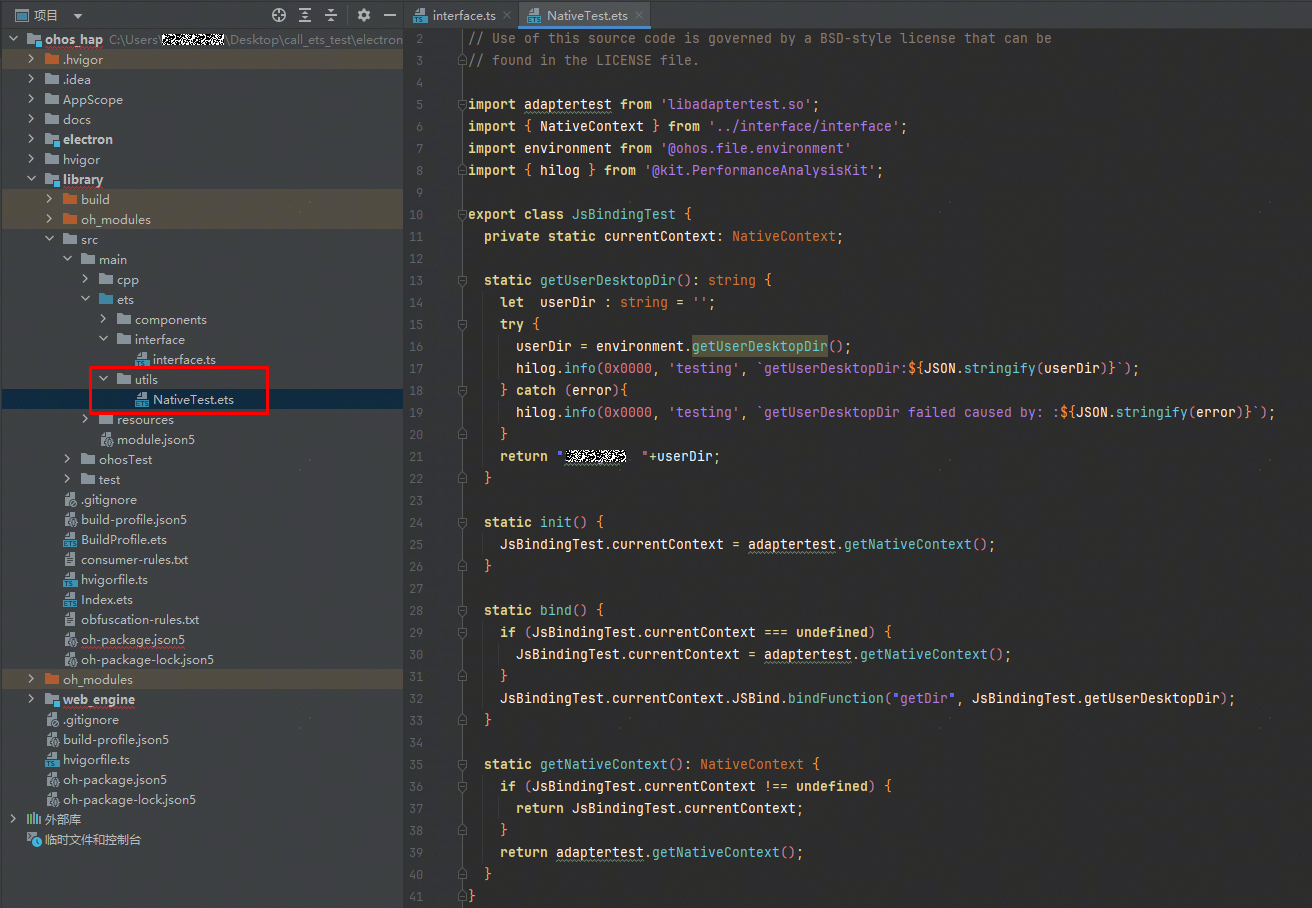Click 'libadaptertest.so' import string on line 5
1312x908 pixels.
(x=740, y=105)
